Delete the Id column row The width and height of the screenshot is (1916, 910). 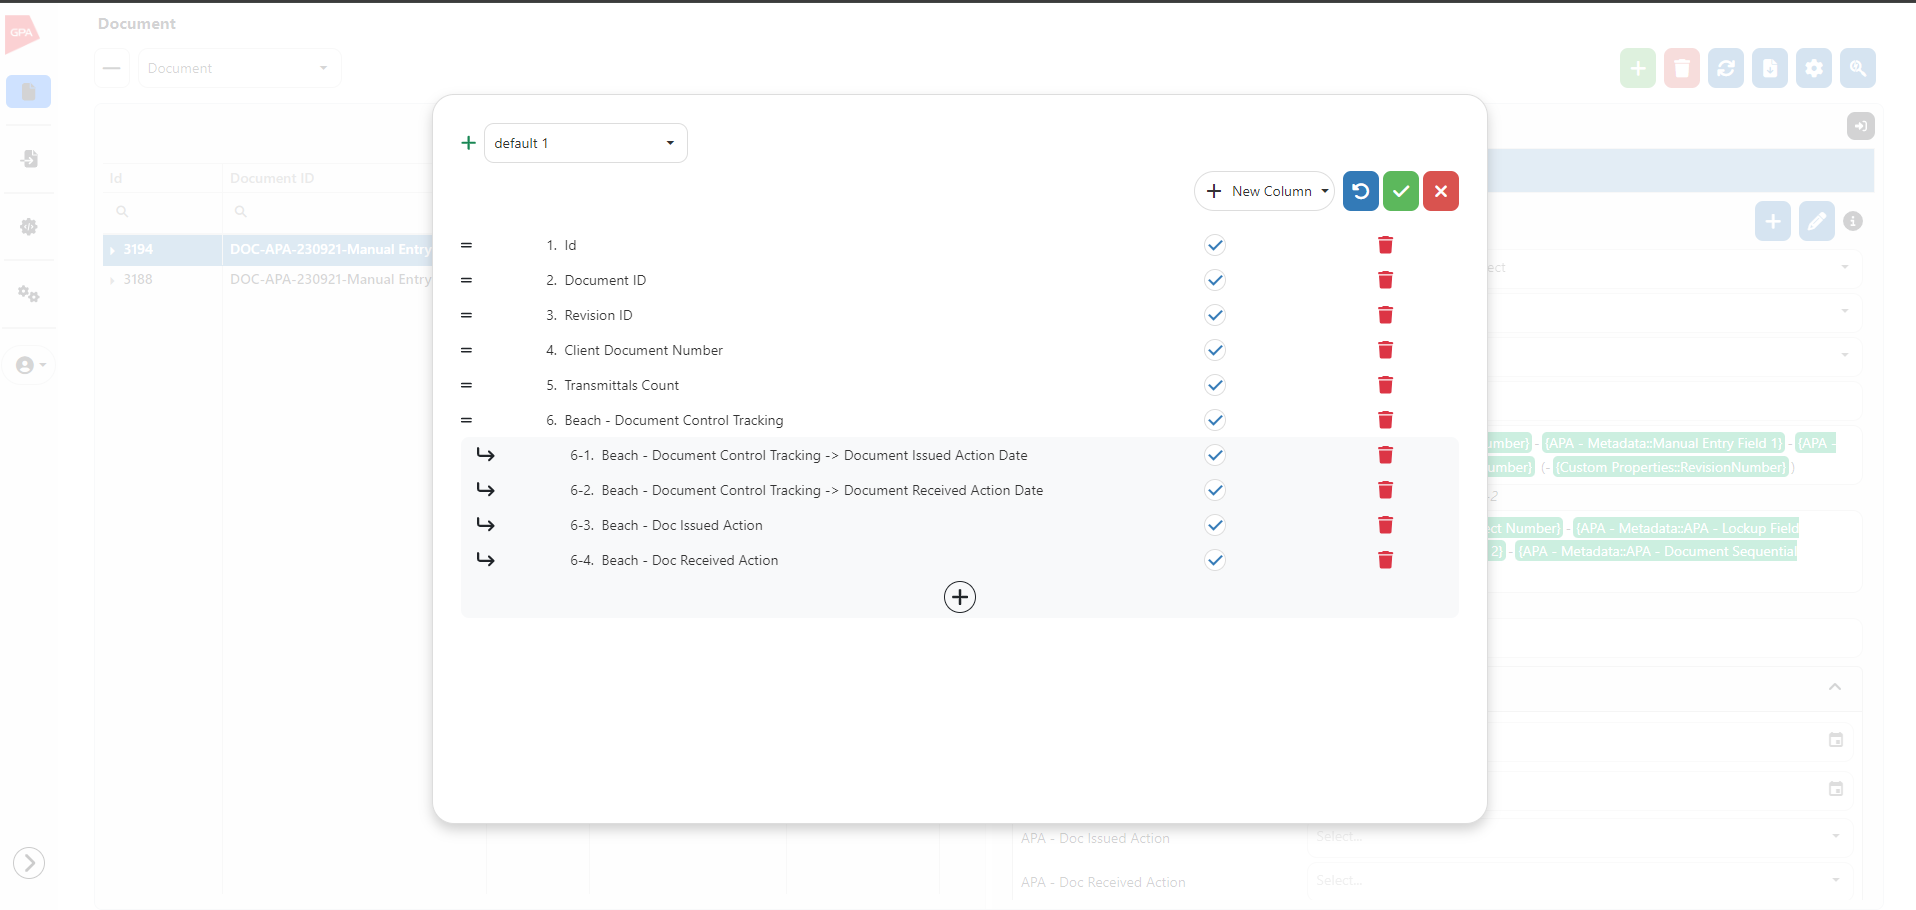1385,245
